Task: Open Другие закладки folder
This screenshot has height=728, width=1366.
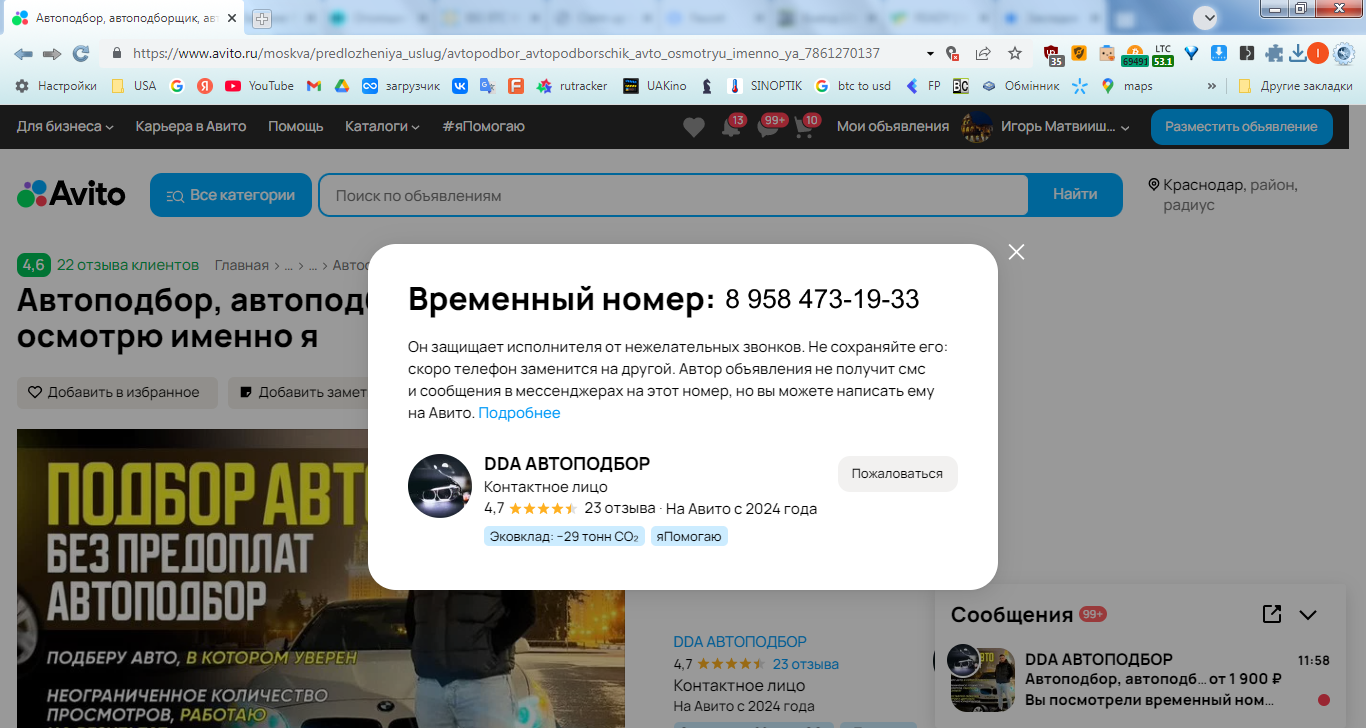Action: click(x=1295, y=86)
